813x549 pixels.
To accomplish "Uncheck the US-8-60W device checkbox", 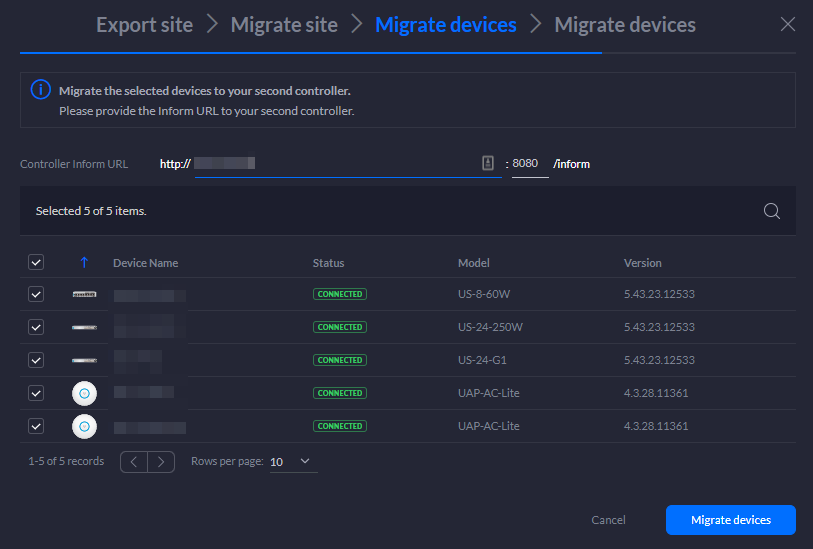I will (36, 294).
